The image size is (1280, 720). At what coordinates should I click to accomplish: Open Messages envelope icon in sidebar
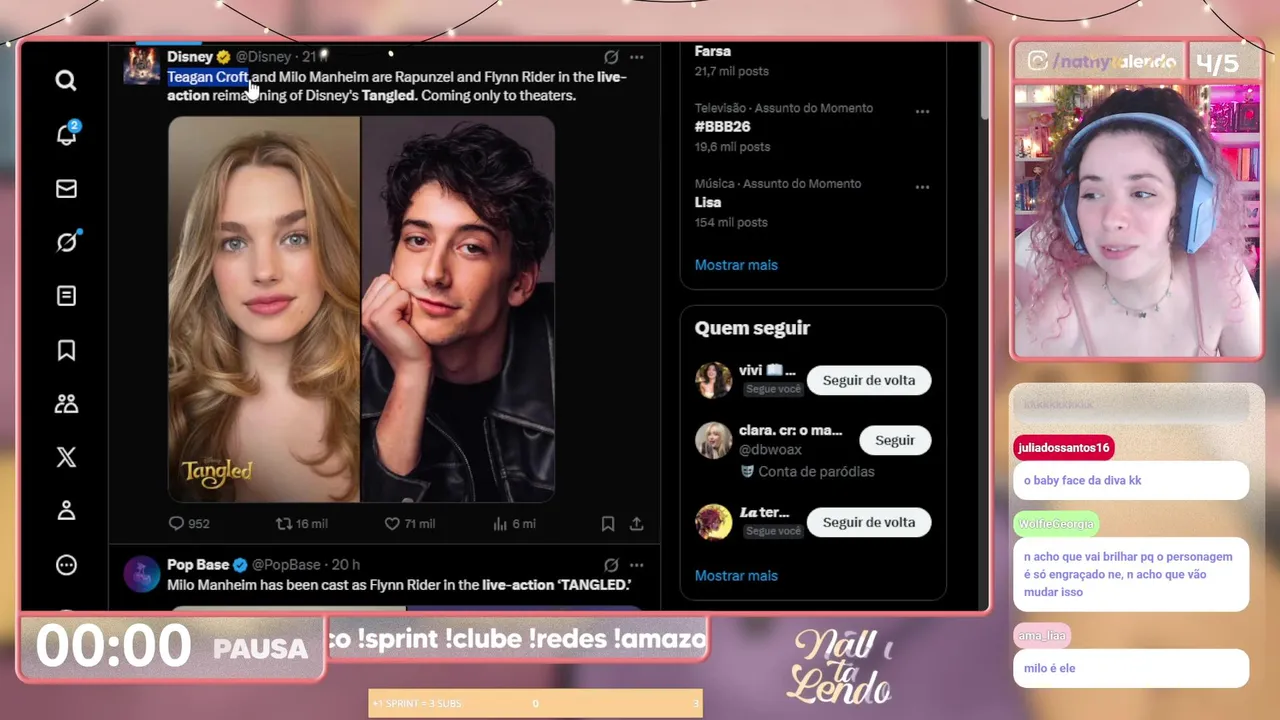[x=66, y=188]
